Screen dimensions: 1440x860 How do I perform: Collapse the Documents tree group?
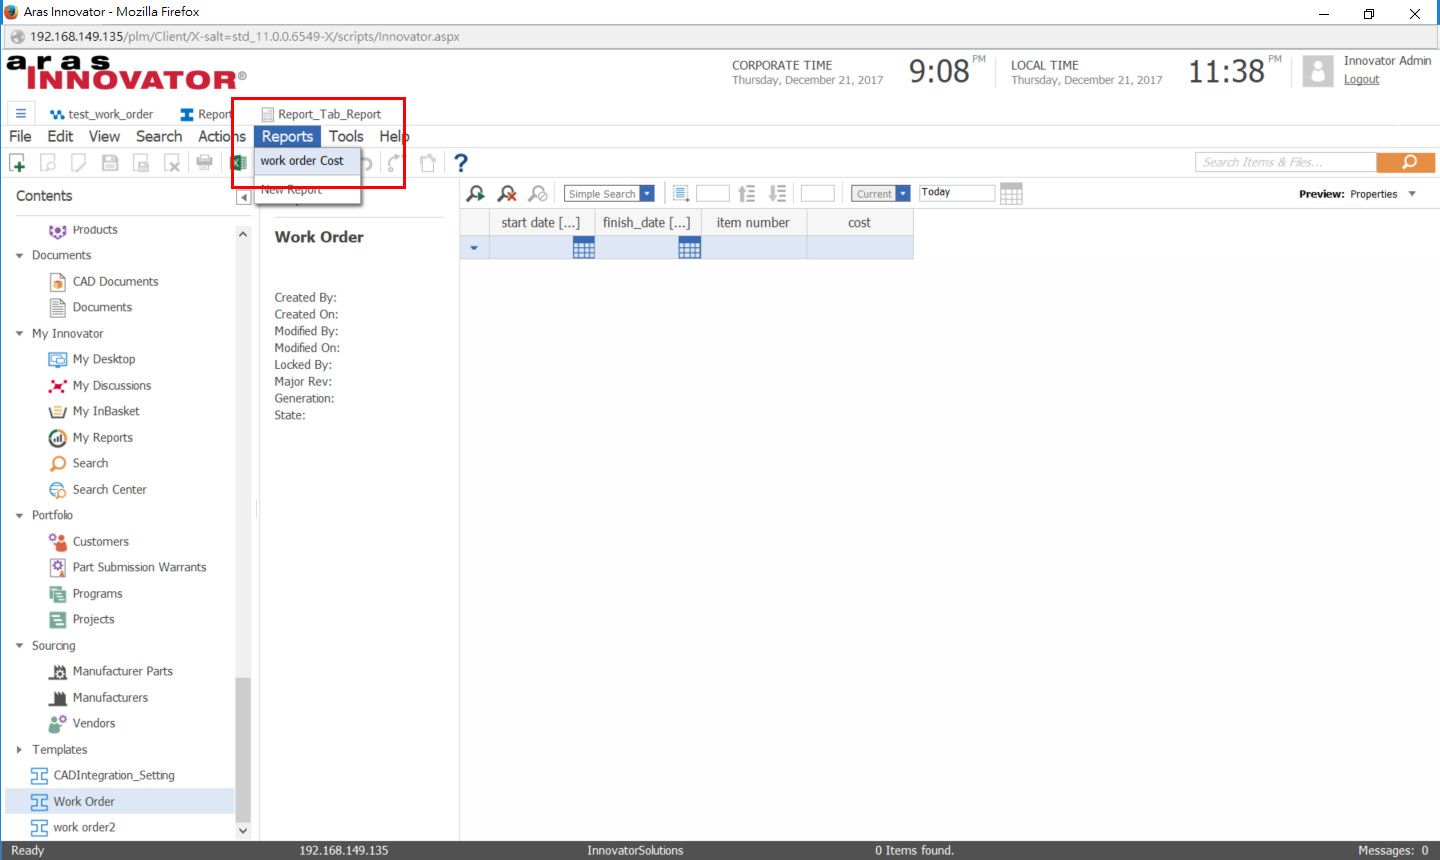pos(19,256)
